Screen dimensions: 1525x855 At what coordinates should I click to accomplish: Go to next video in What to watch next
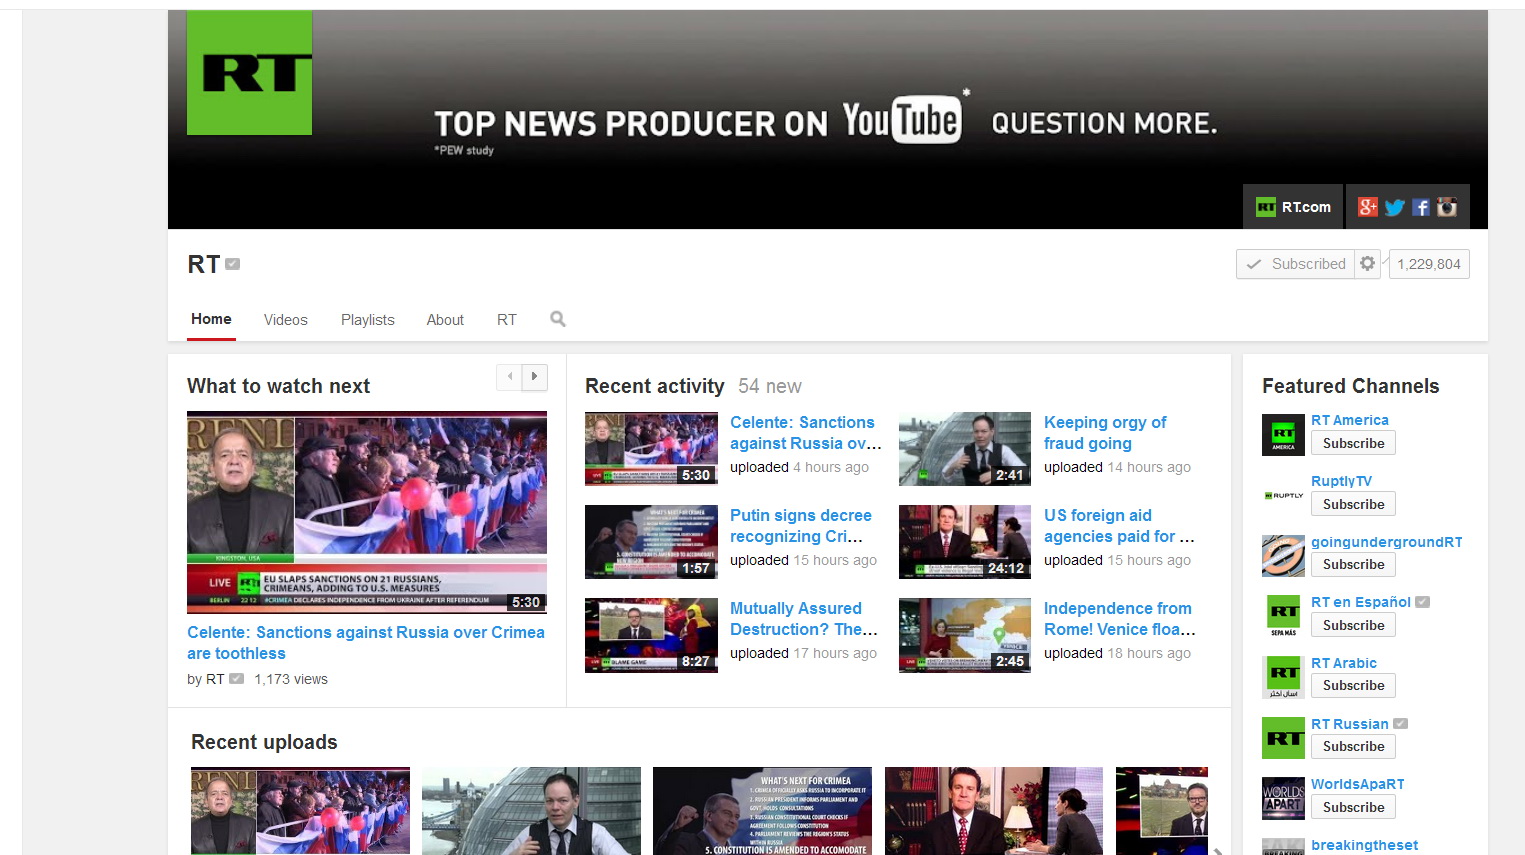(x=535, y=376)
